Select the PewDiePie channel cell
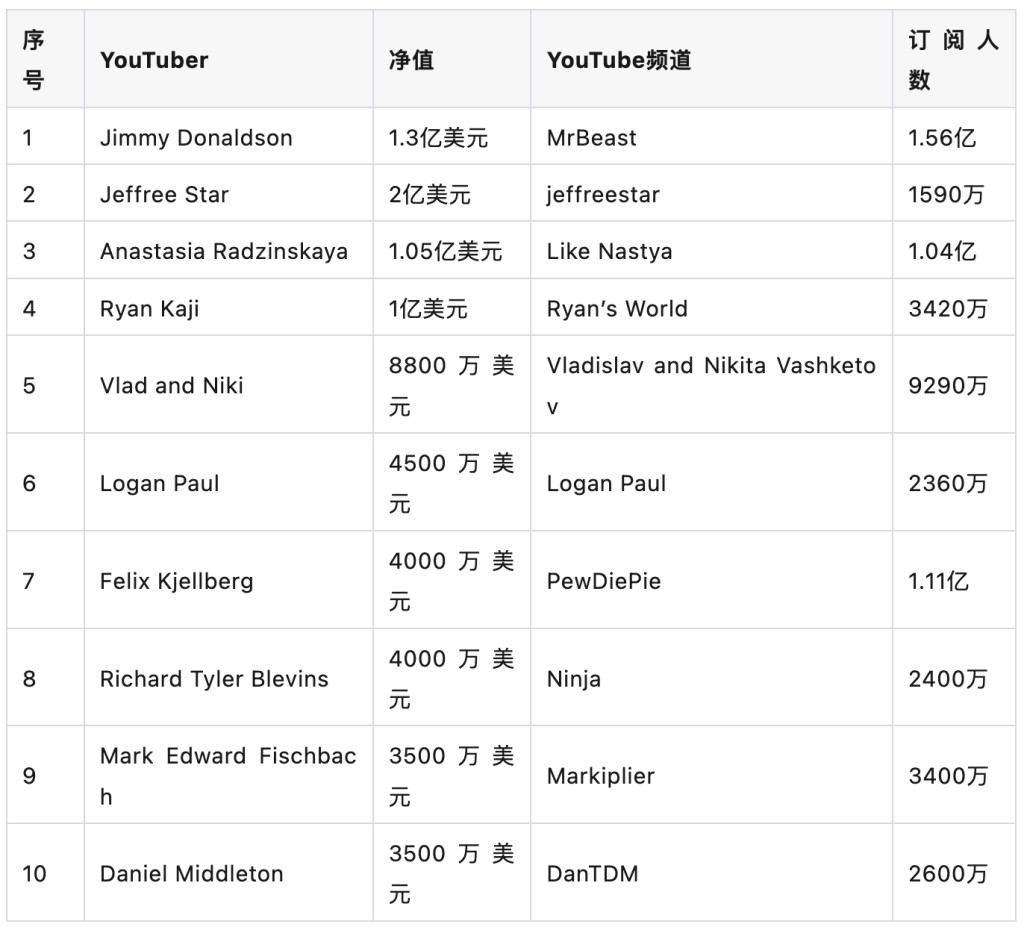This screenshot has height=930, width=1024. [711, 580]
